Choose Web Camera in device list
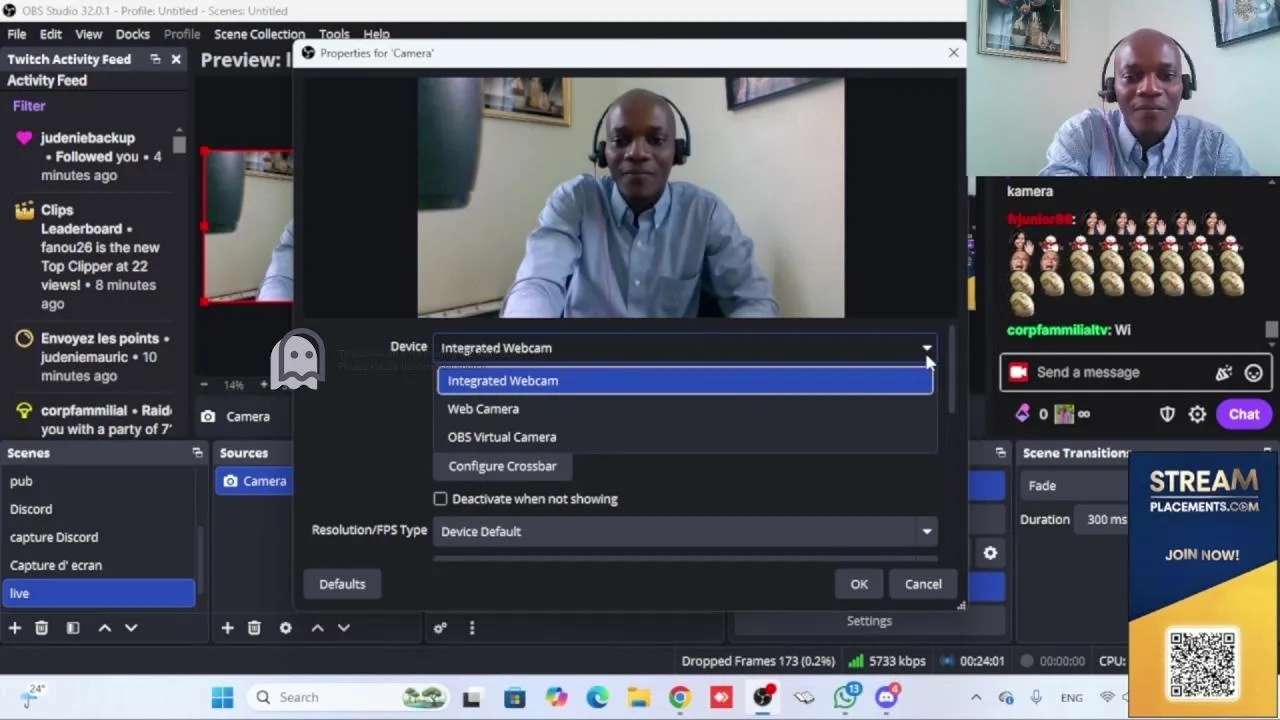The height and width of the screenshot is (720, 1280). 685,409
